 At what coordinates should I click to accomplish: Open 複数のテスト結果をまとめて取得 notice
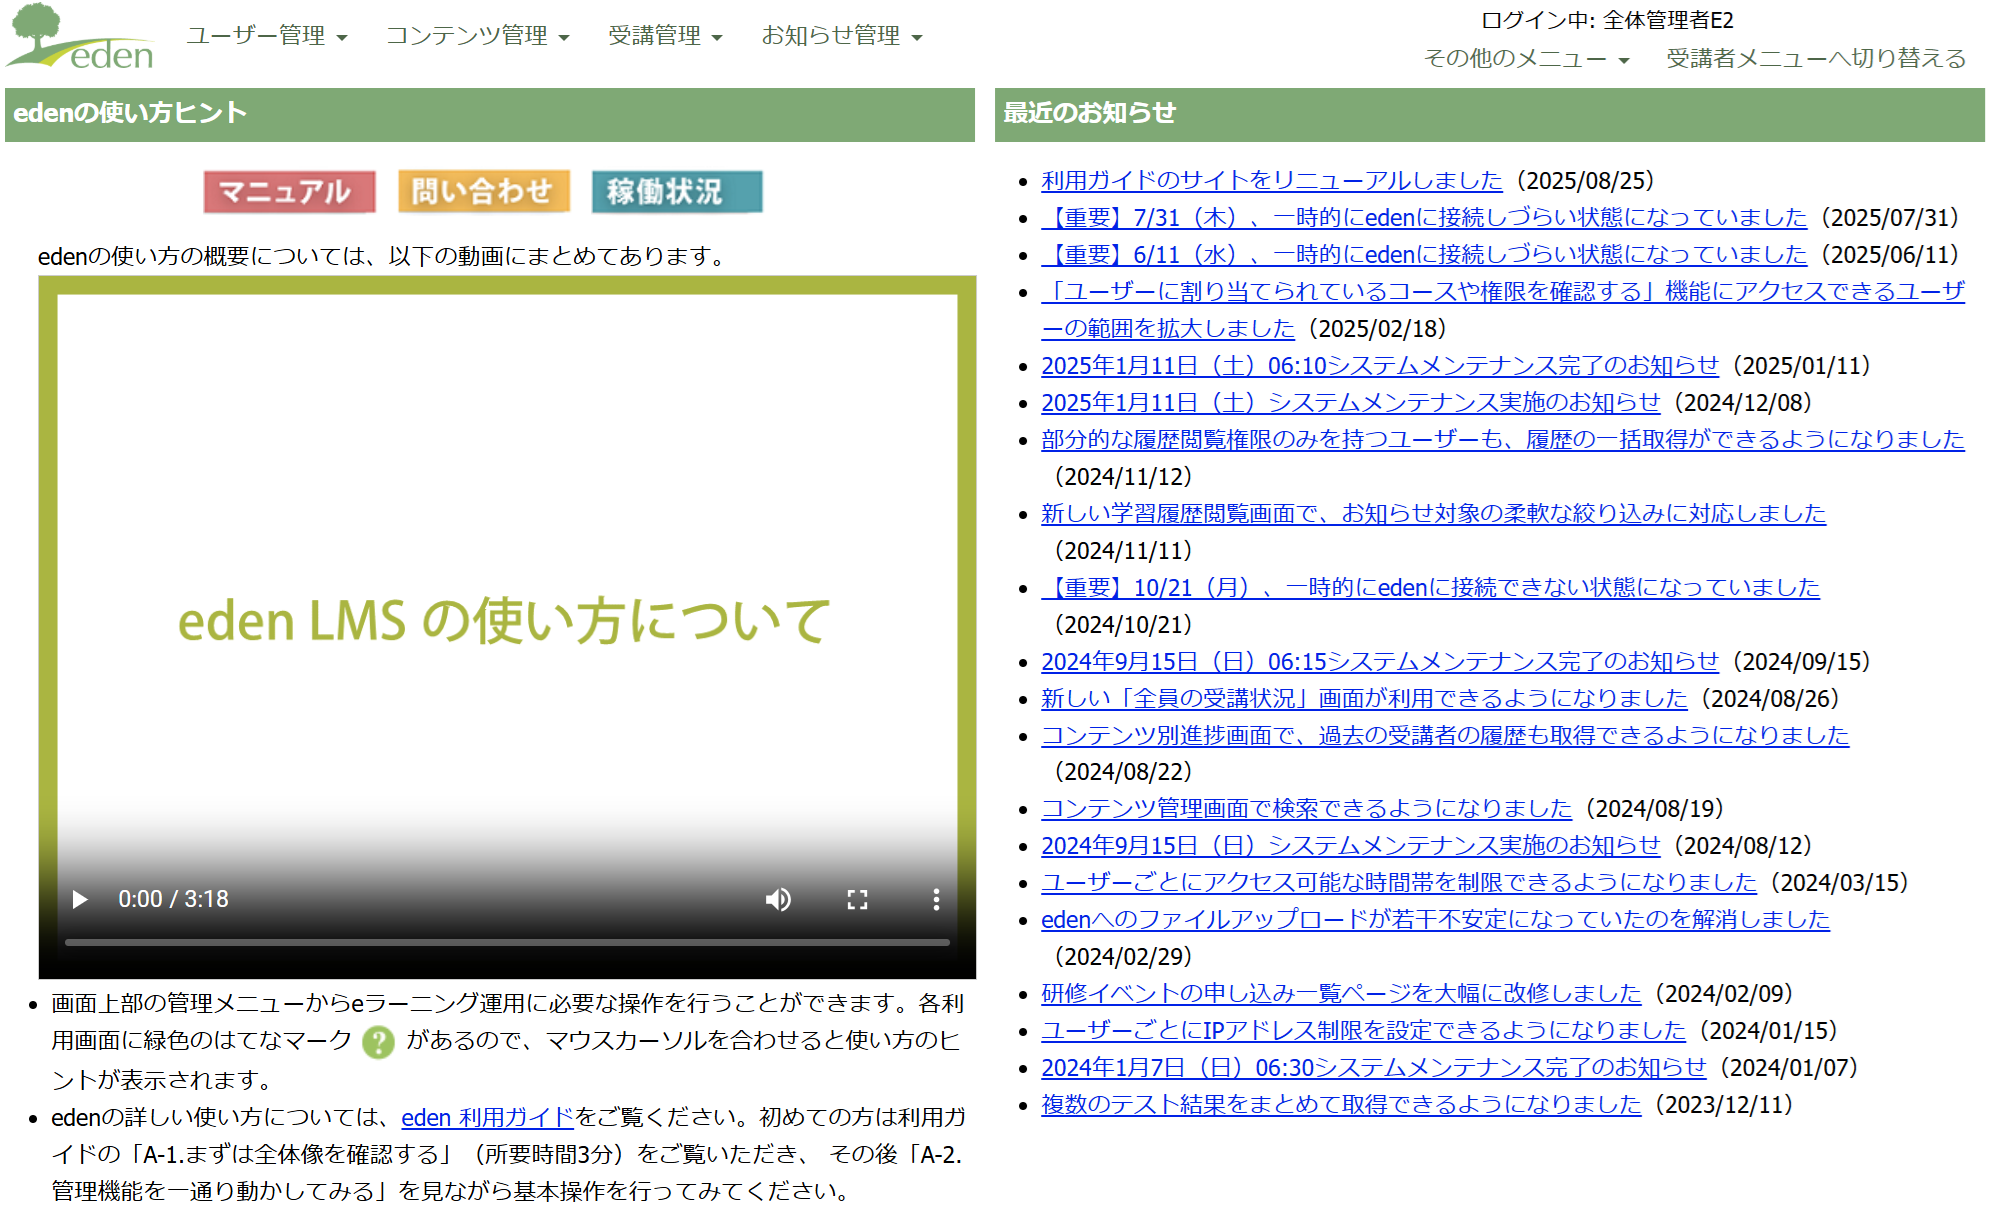pos(1341,1105)
